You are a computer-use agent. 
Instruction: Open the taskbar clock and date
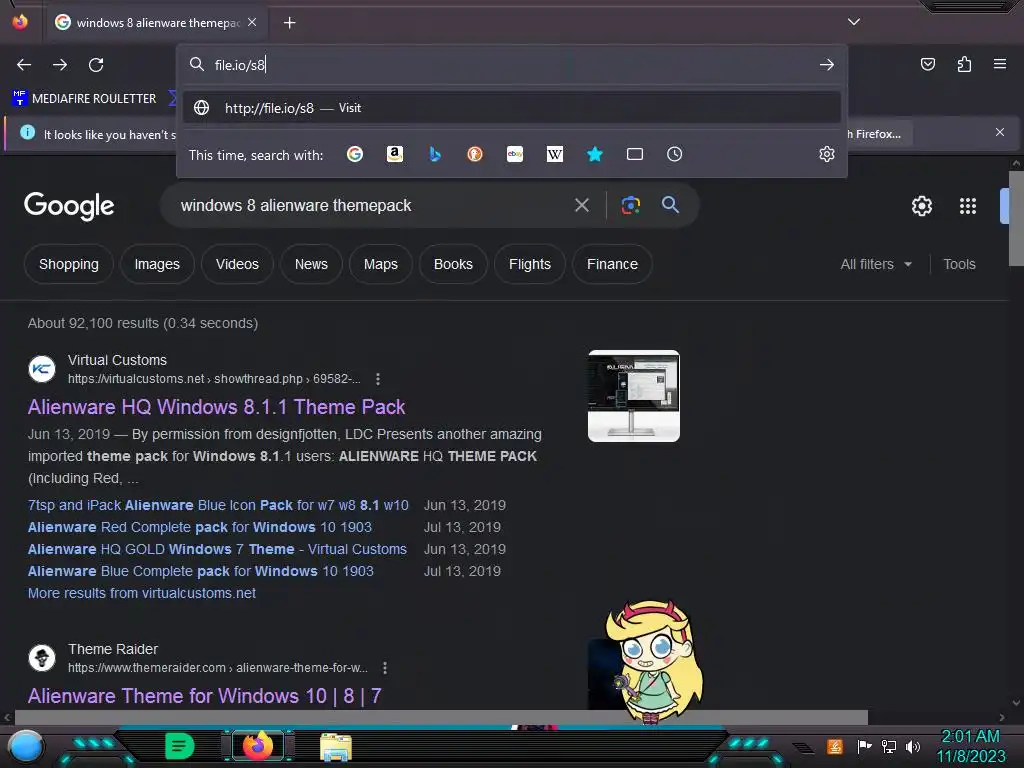(x=971, y=746)
